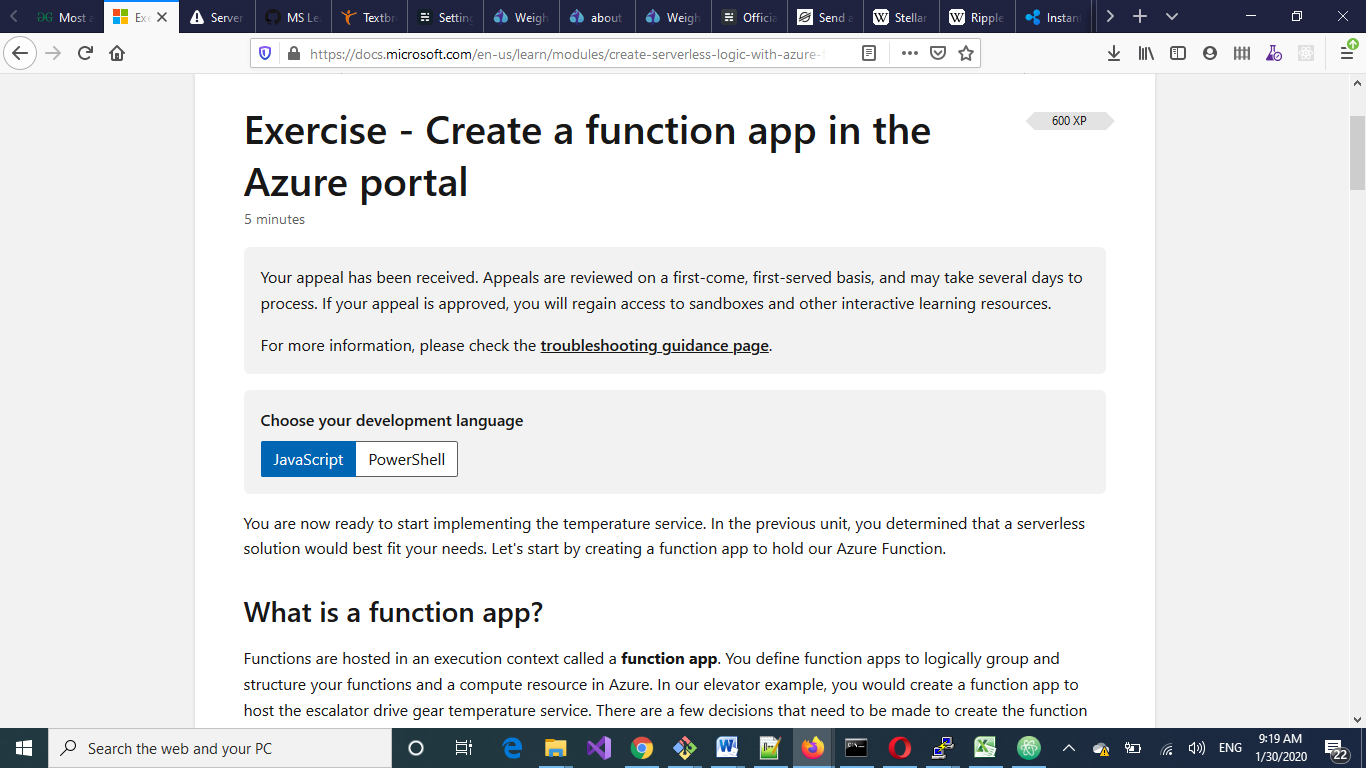Open the browser home page
The width and height of the screenshot is (1366, 768).
tap(117, 53)
